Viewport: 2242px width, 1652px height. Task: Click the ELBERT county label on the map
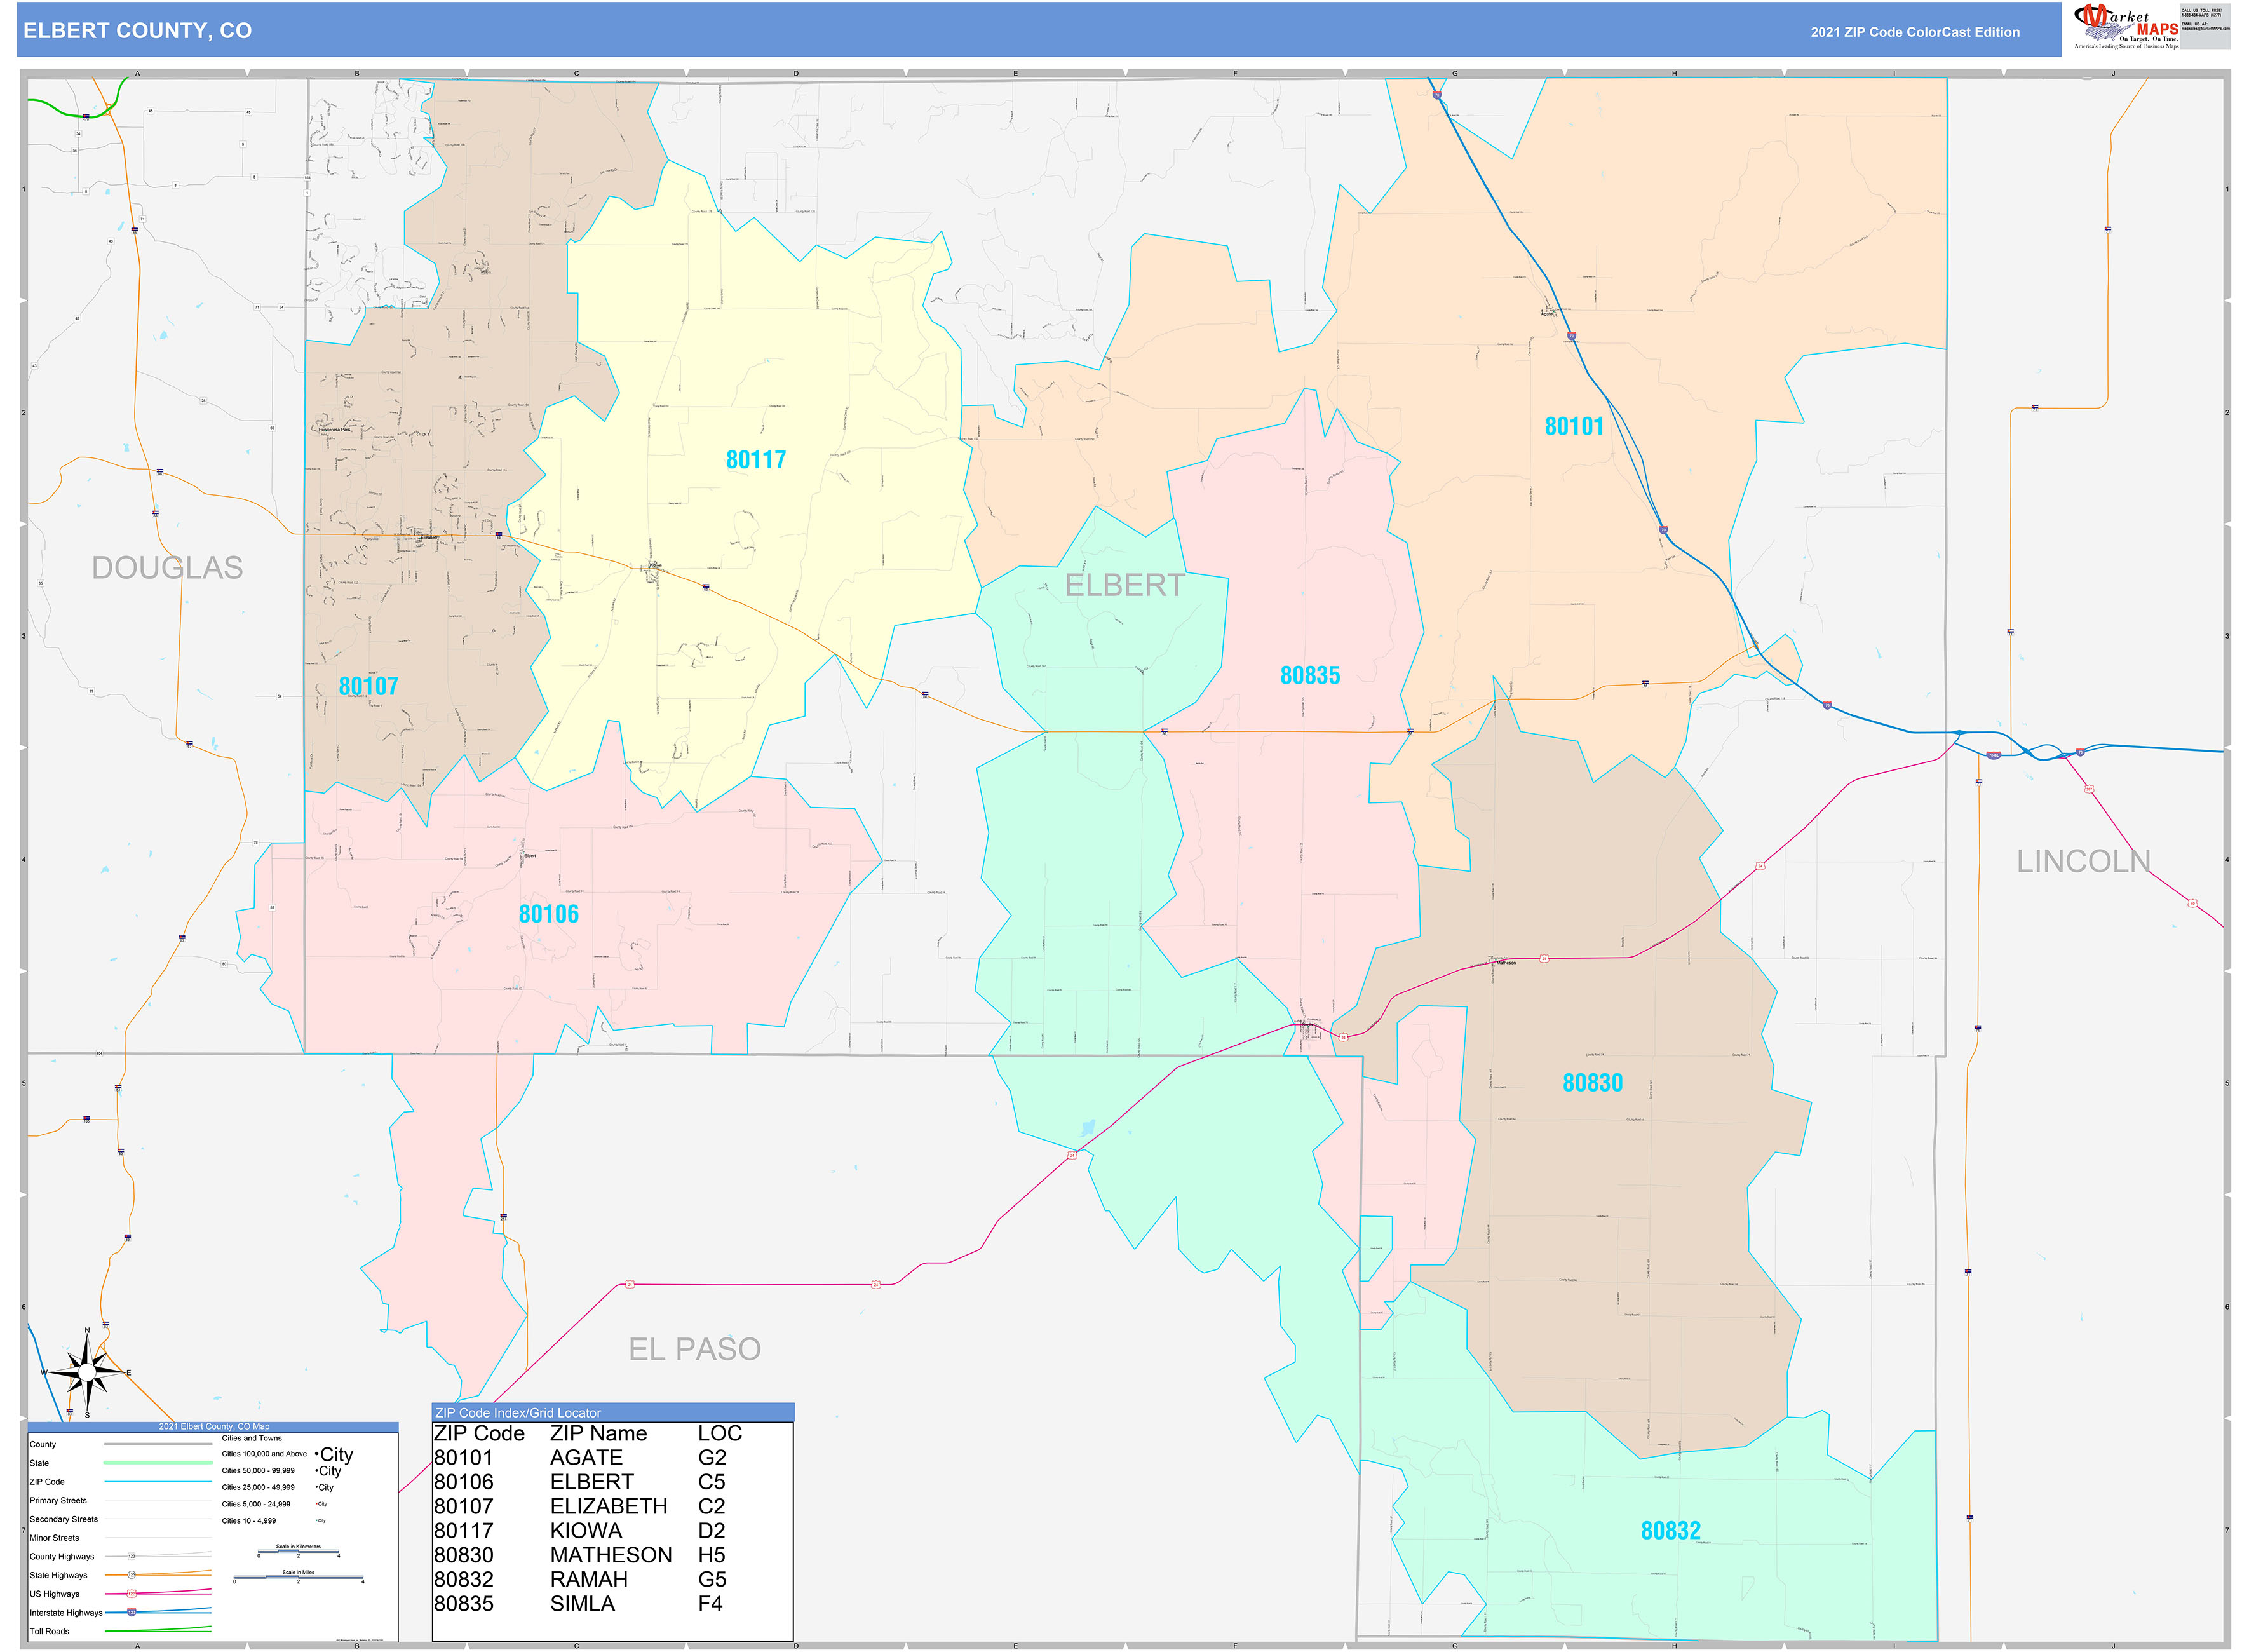tap(1124, 586)
